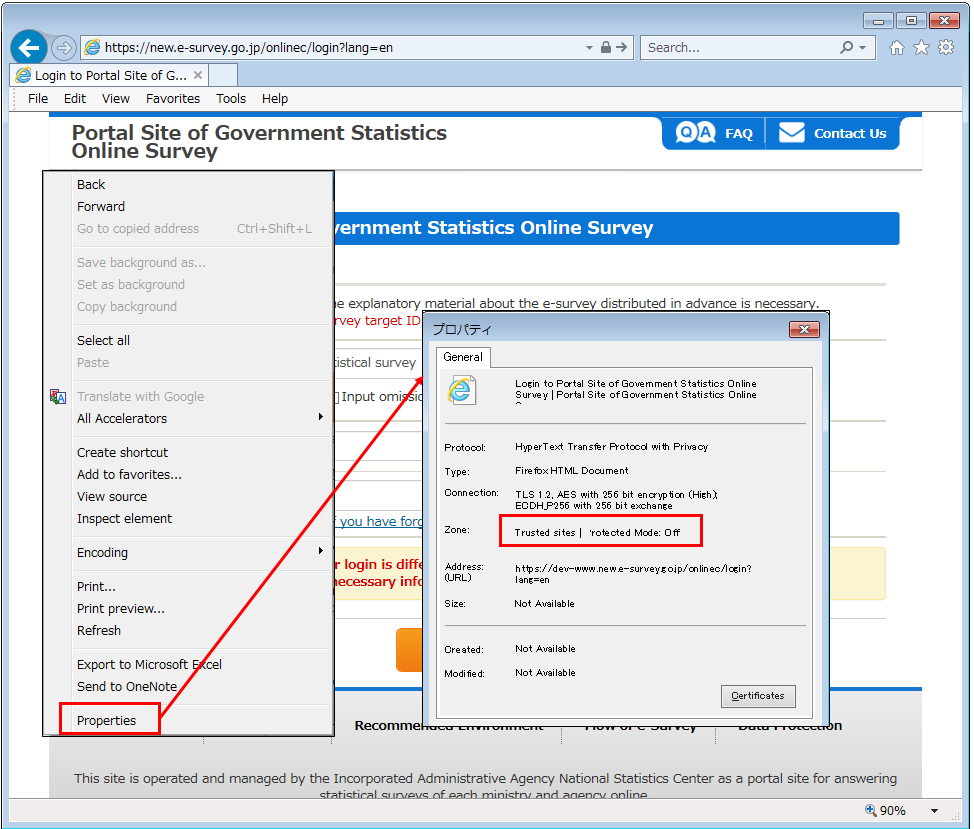Click 'HyperText Transfer Protocol with Privacy' text
This screenshot has height=829, width=974.
611,446
